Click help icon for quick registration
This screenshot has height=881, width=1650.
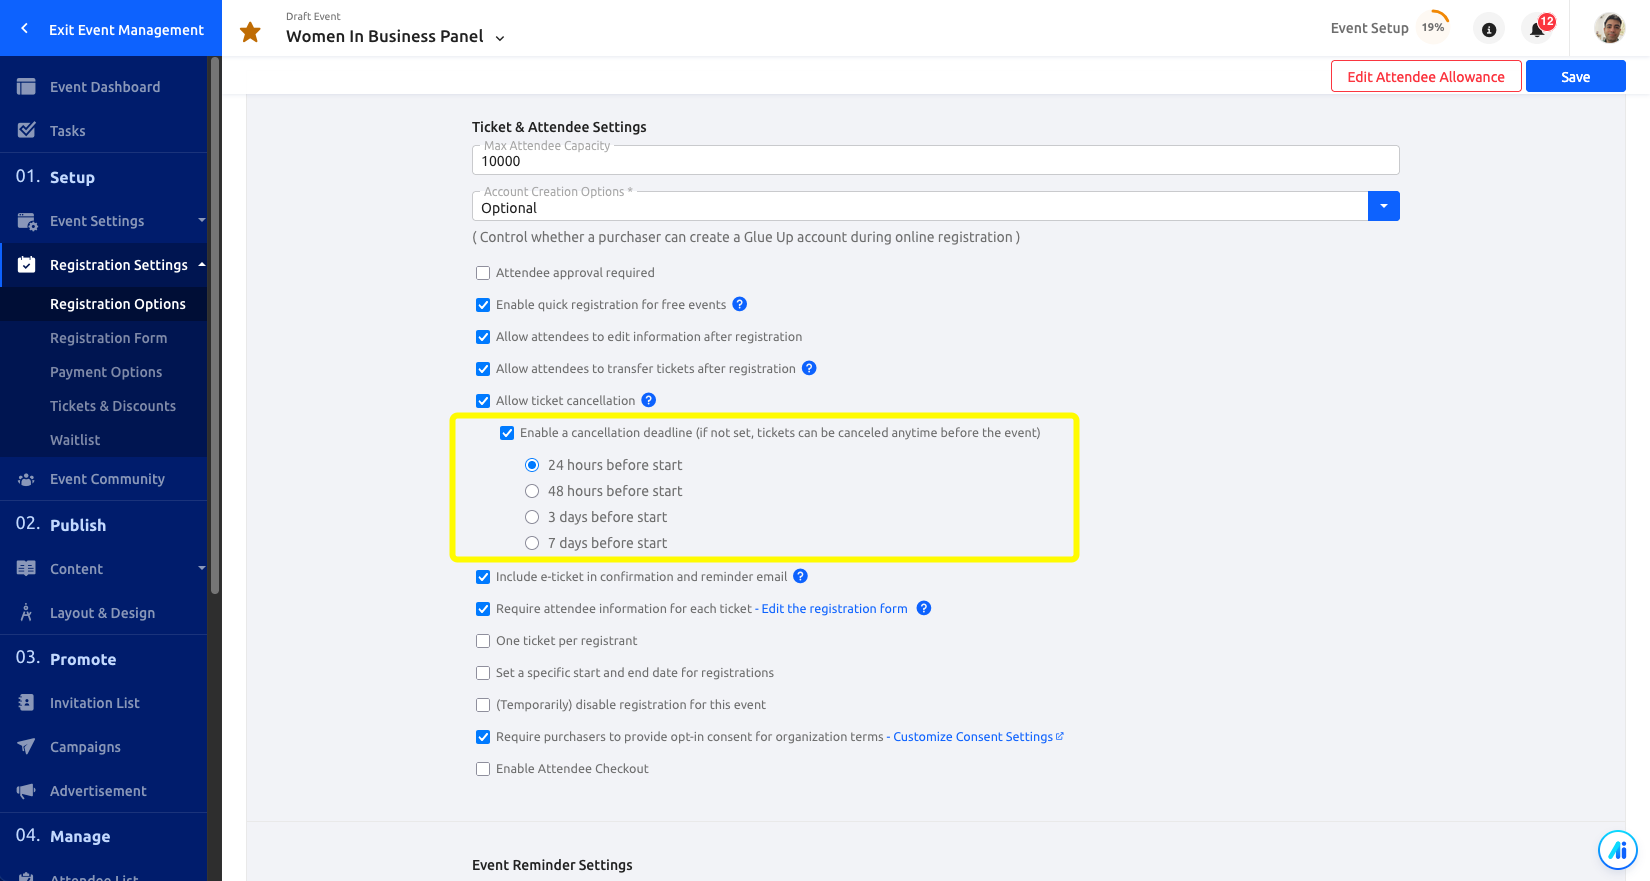[x=740, y=304]
